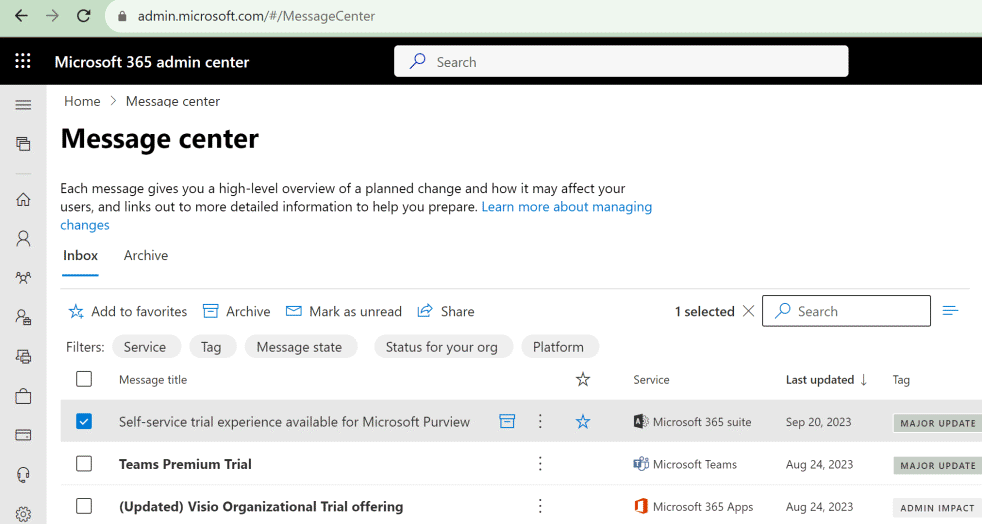982x524 pixels.
Task: Open Teams & groups sidebar icon
Action: (x=23, y=278)
